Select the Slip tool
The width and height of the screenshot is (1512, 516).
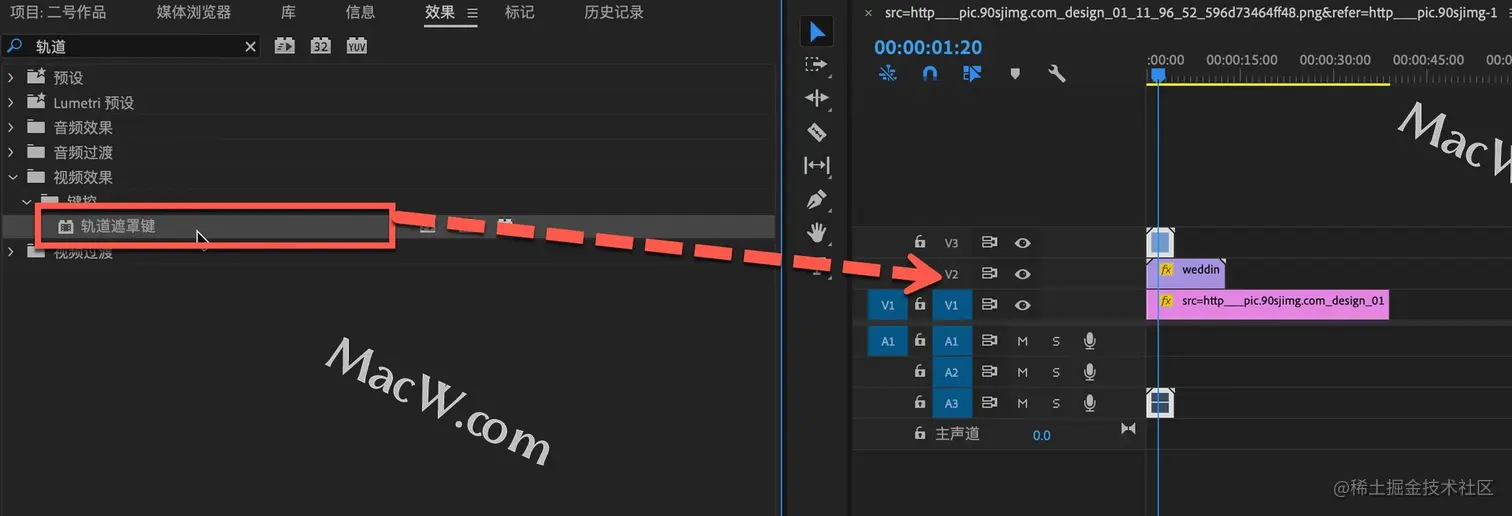coord(817,165)
